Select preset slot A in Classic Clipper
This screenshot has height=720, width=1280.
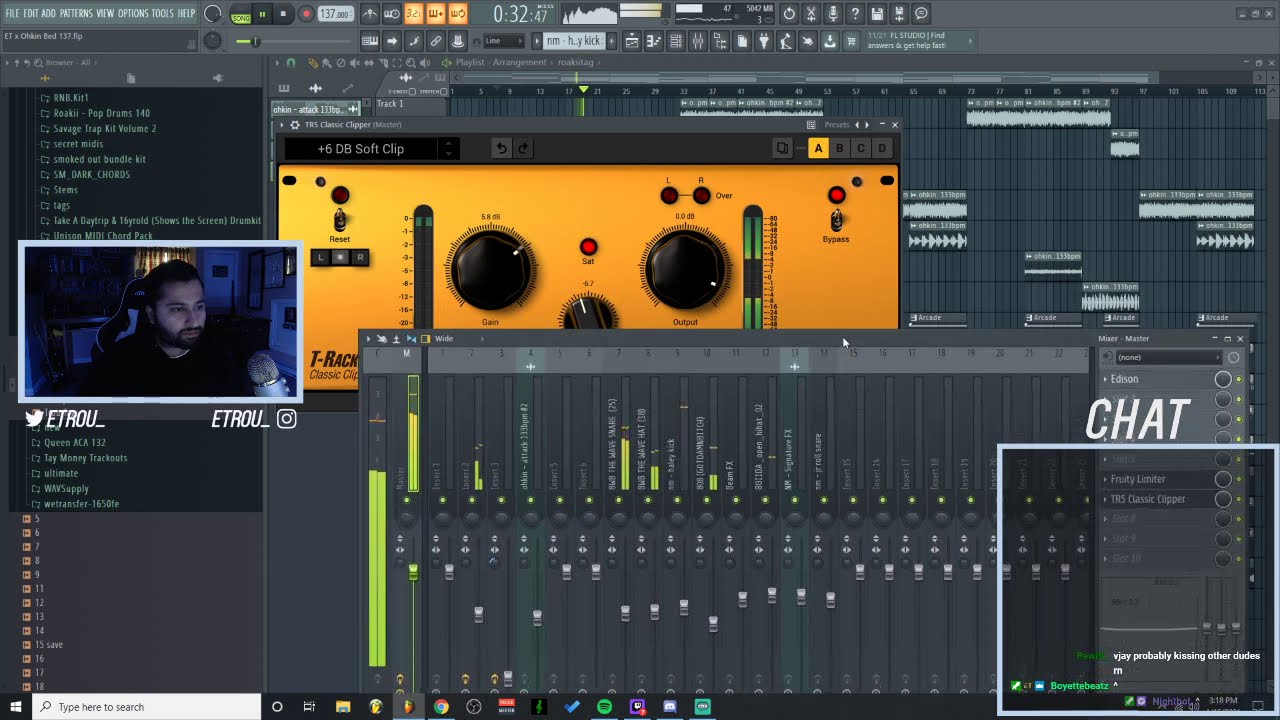pyautogui.click(x=818, y=149)
